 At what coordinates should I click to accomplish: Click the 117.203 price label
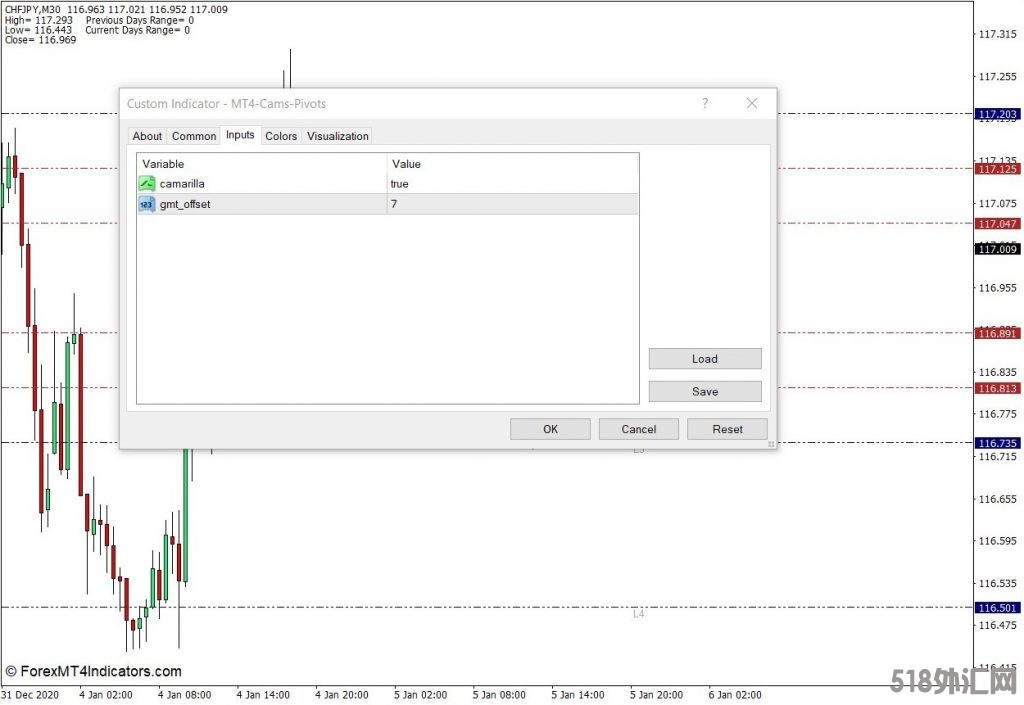point(997,114)
